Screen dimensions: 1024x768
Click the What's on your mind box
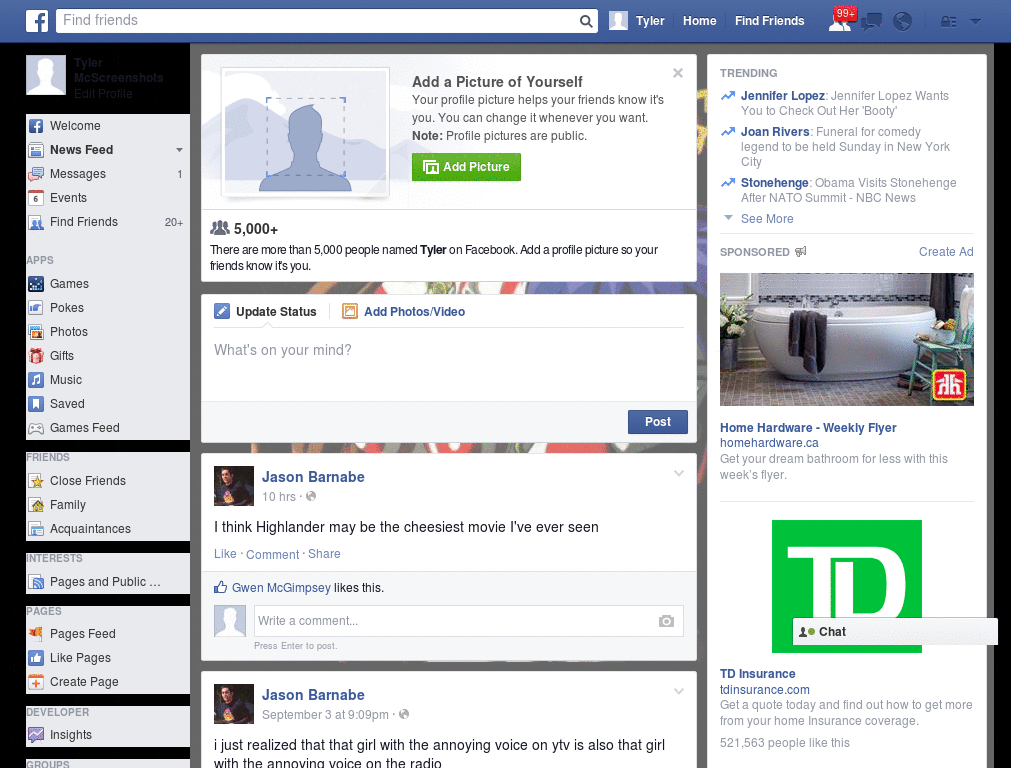449,364
